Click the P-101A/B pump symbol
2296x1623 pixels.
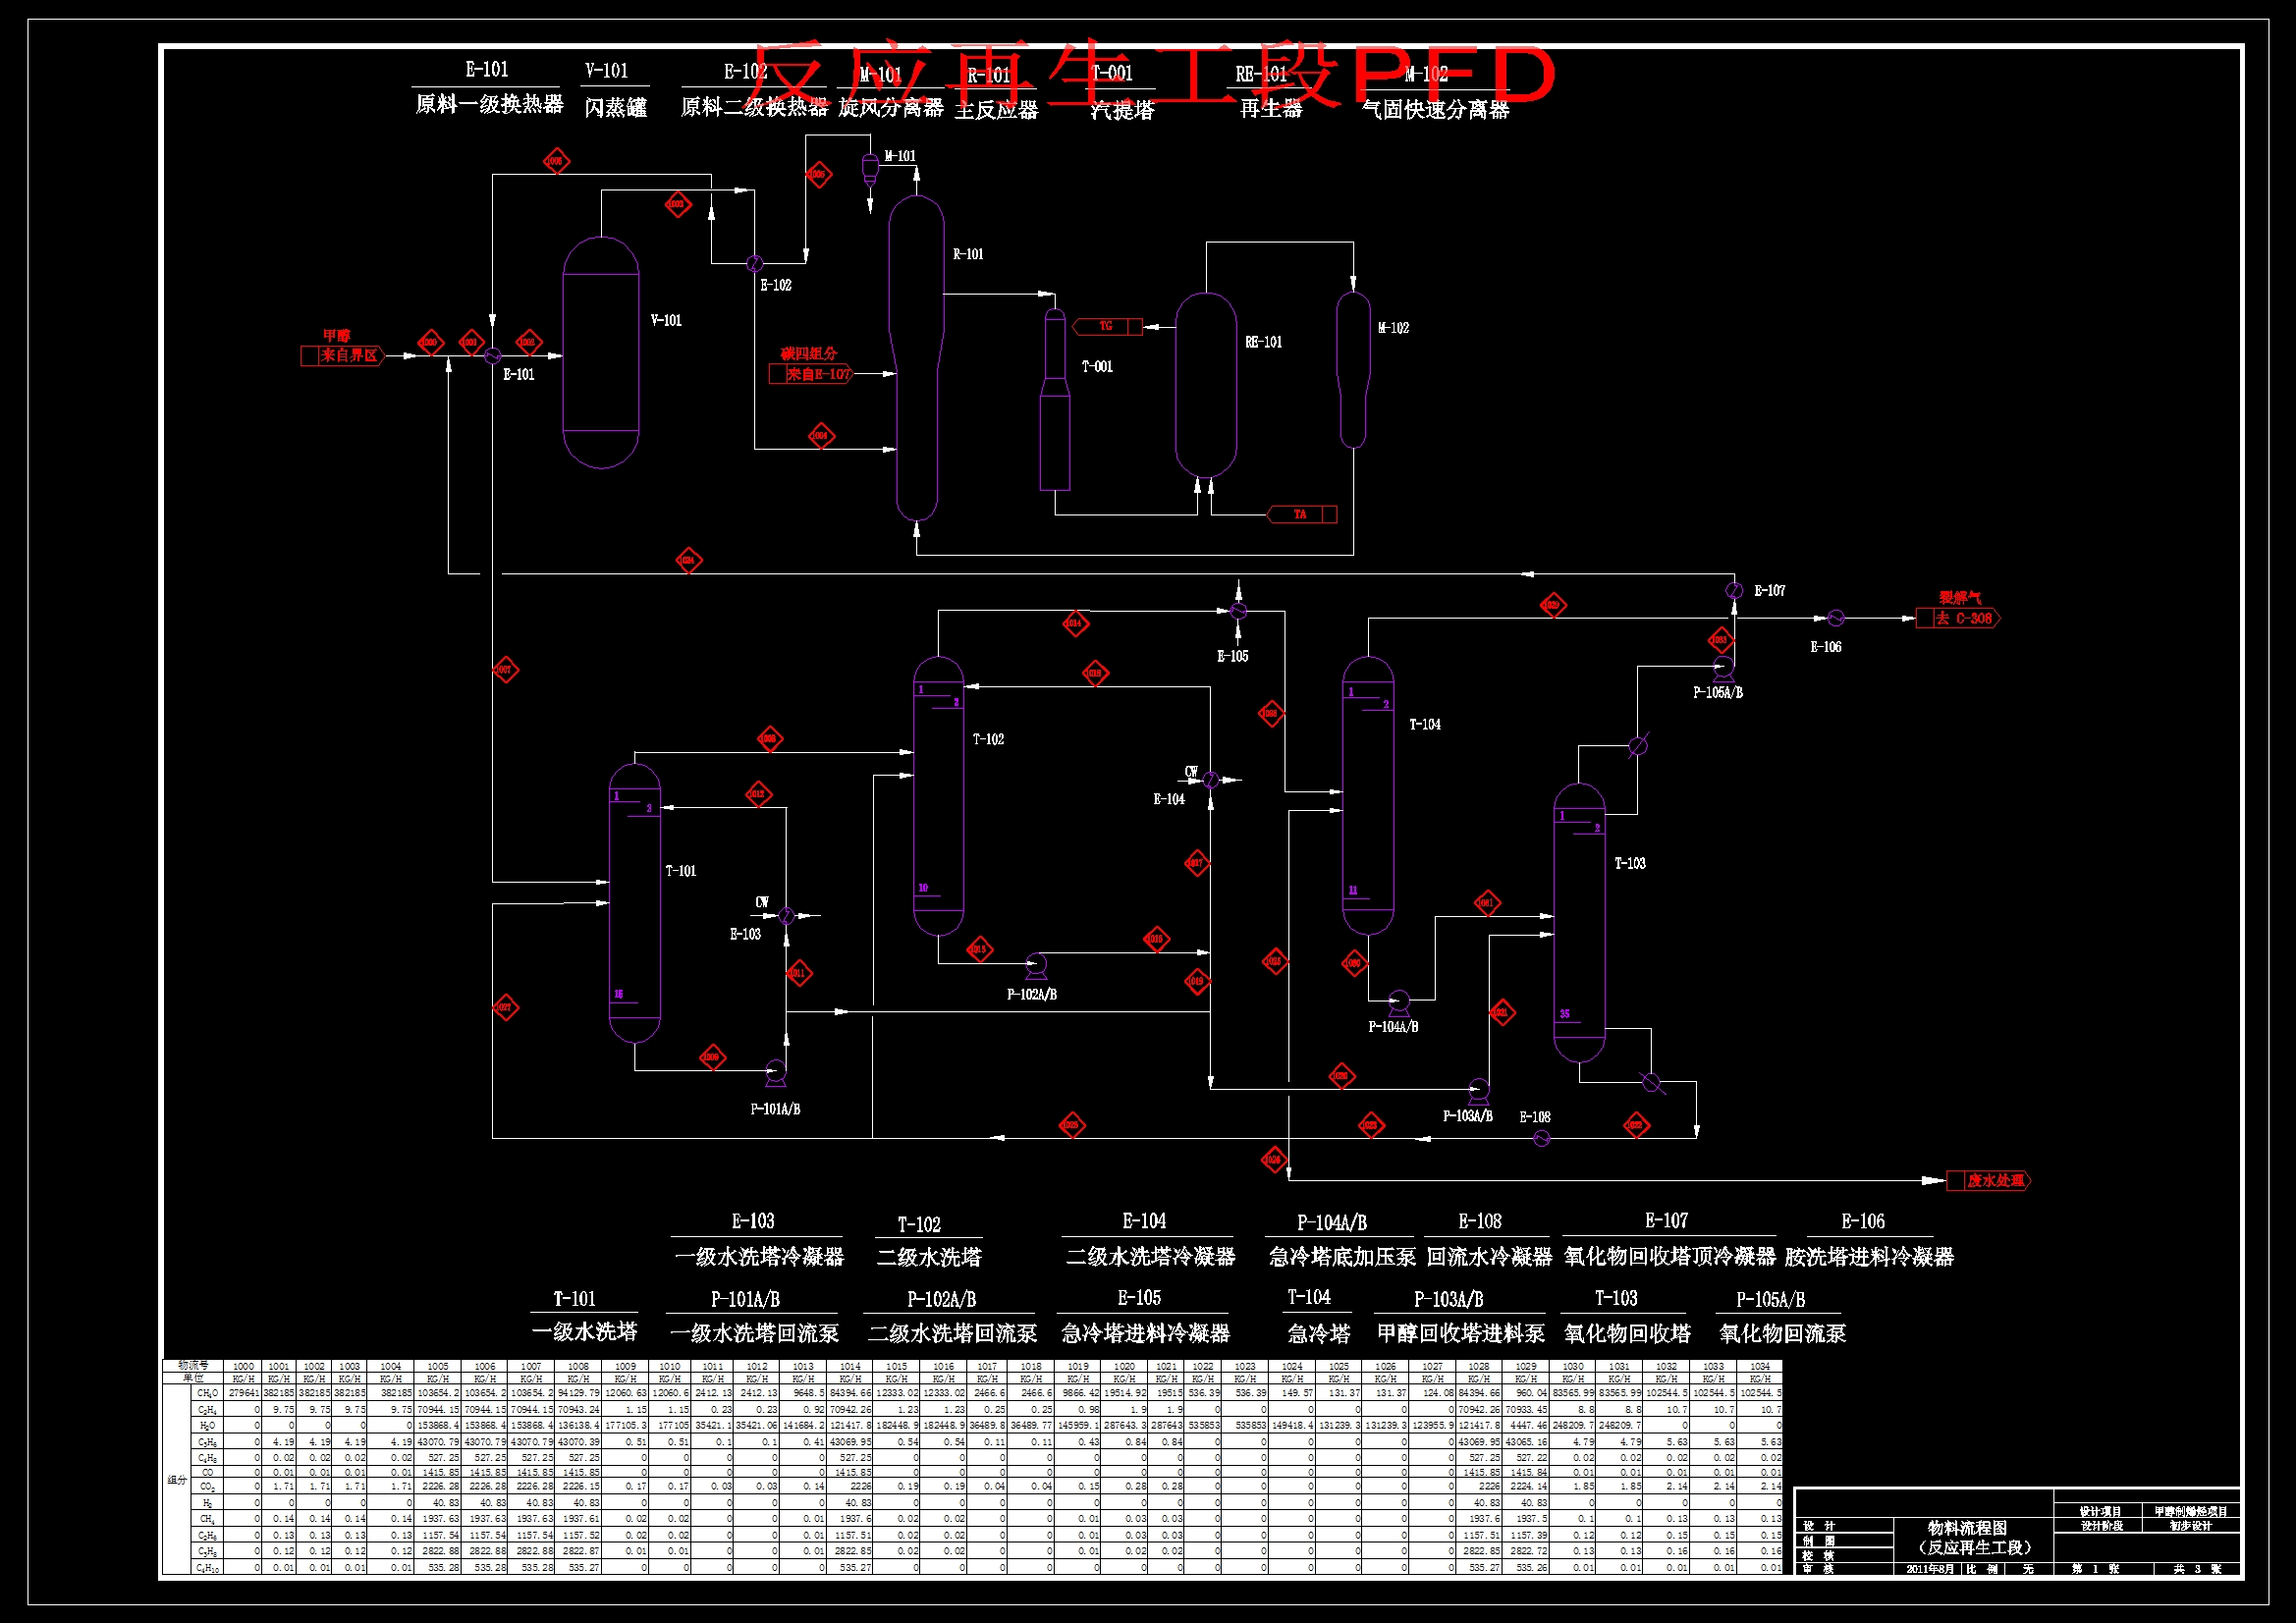point(775,1073)
